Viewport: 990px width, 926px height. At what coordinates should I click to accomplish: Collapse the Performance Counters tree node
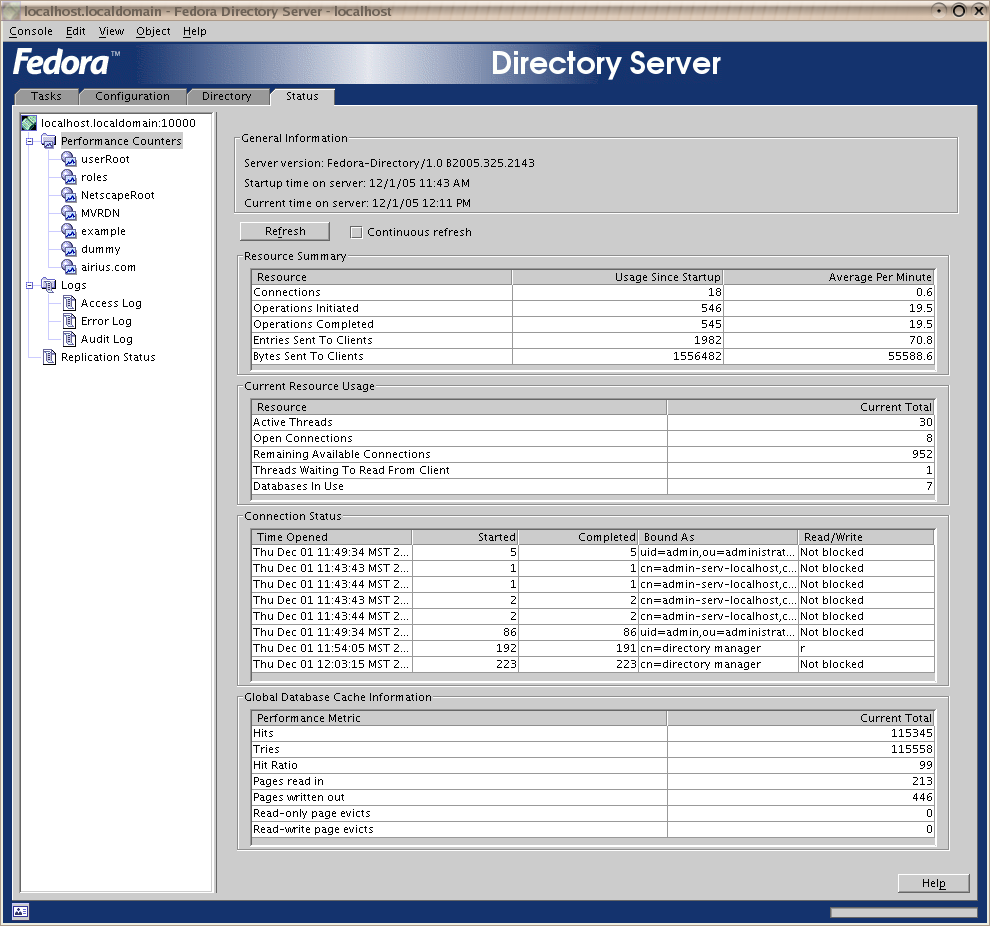coord(29,141)
